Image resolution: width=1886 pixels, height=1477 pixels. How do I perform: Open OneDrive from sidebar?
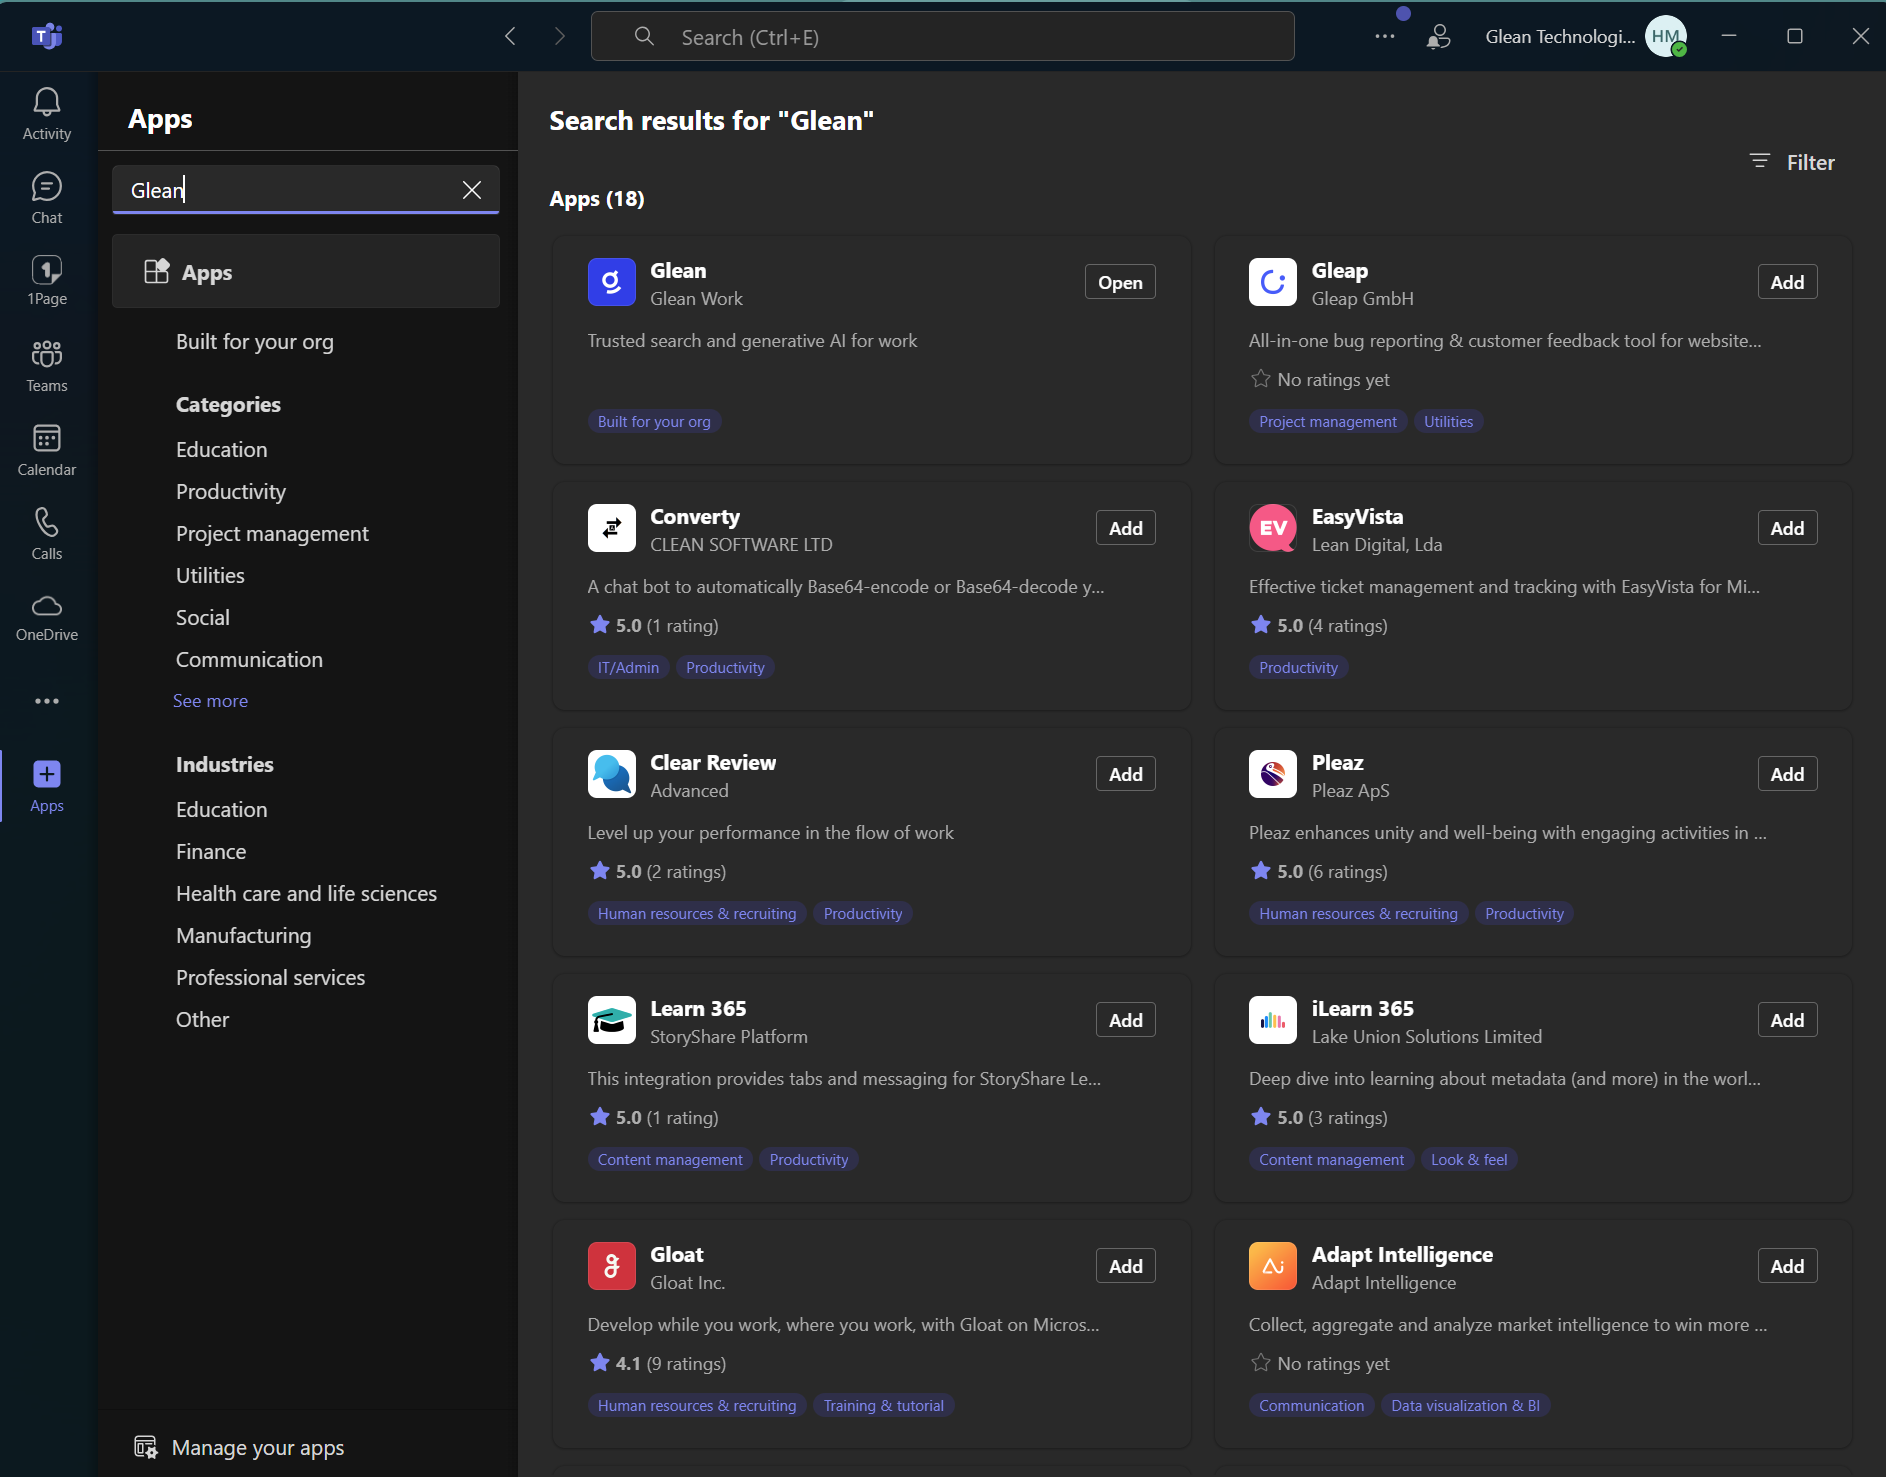tap(47, 617)
